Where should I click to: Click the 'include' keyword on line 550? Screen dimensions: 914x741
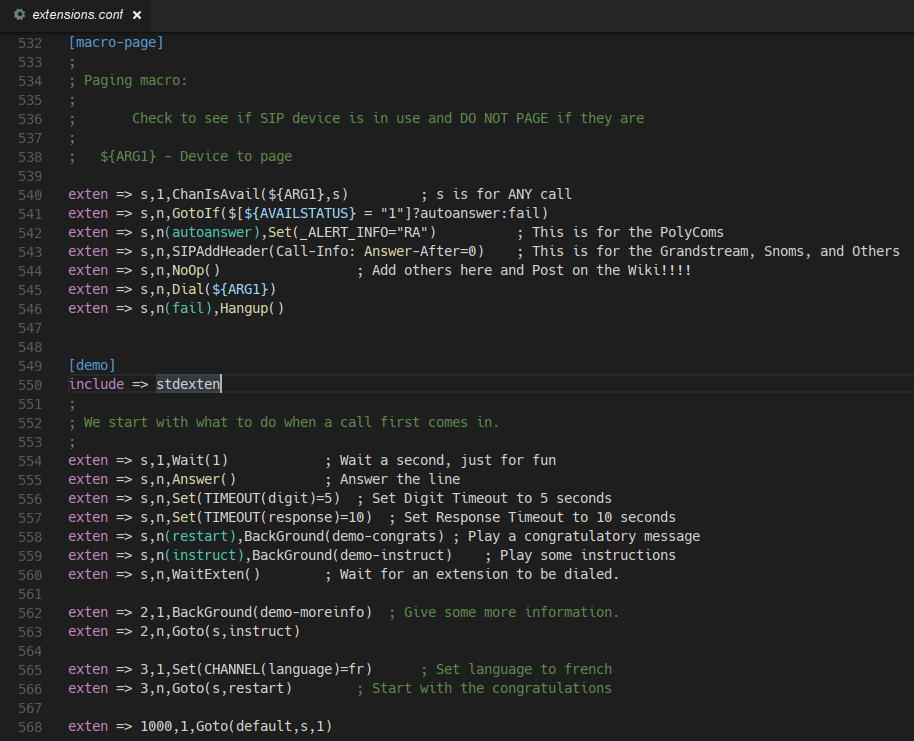[x=96, y=384]
